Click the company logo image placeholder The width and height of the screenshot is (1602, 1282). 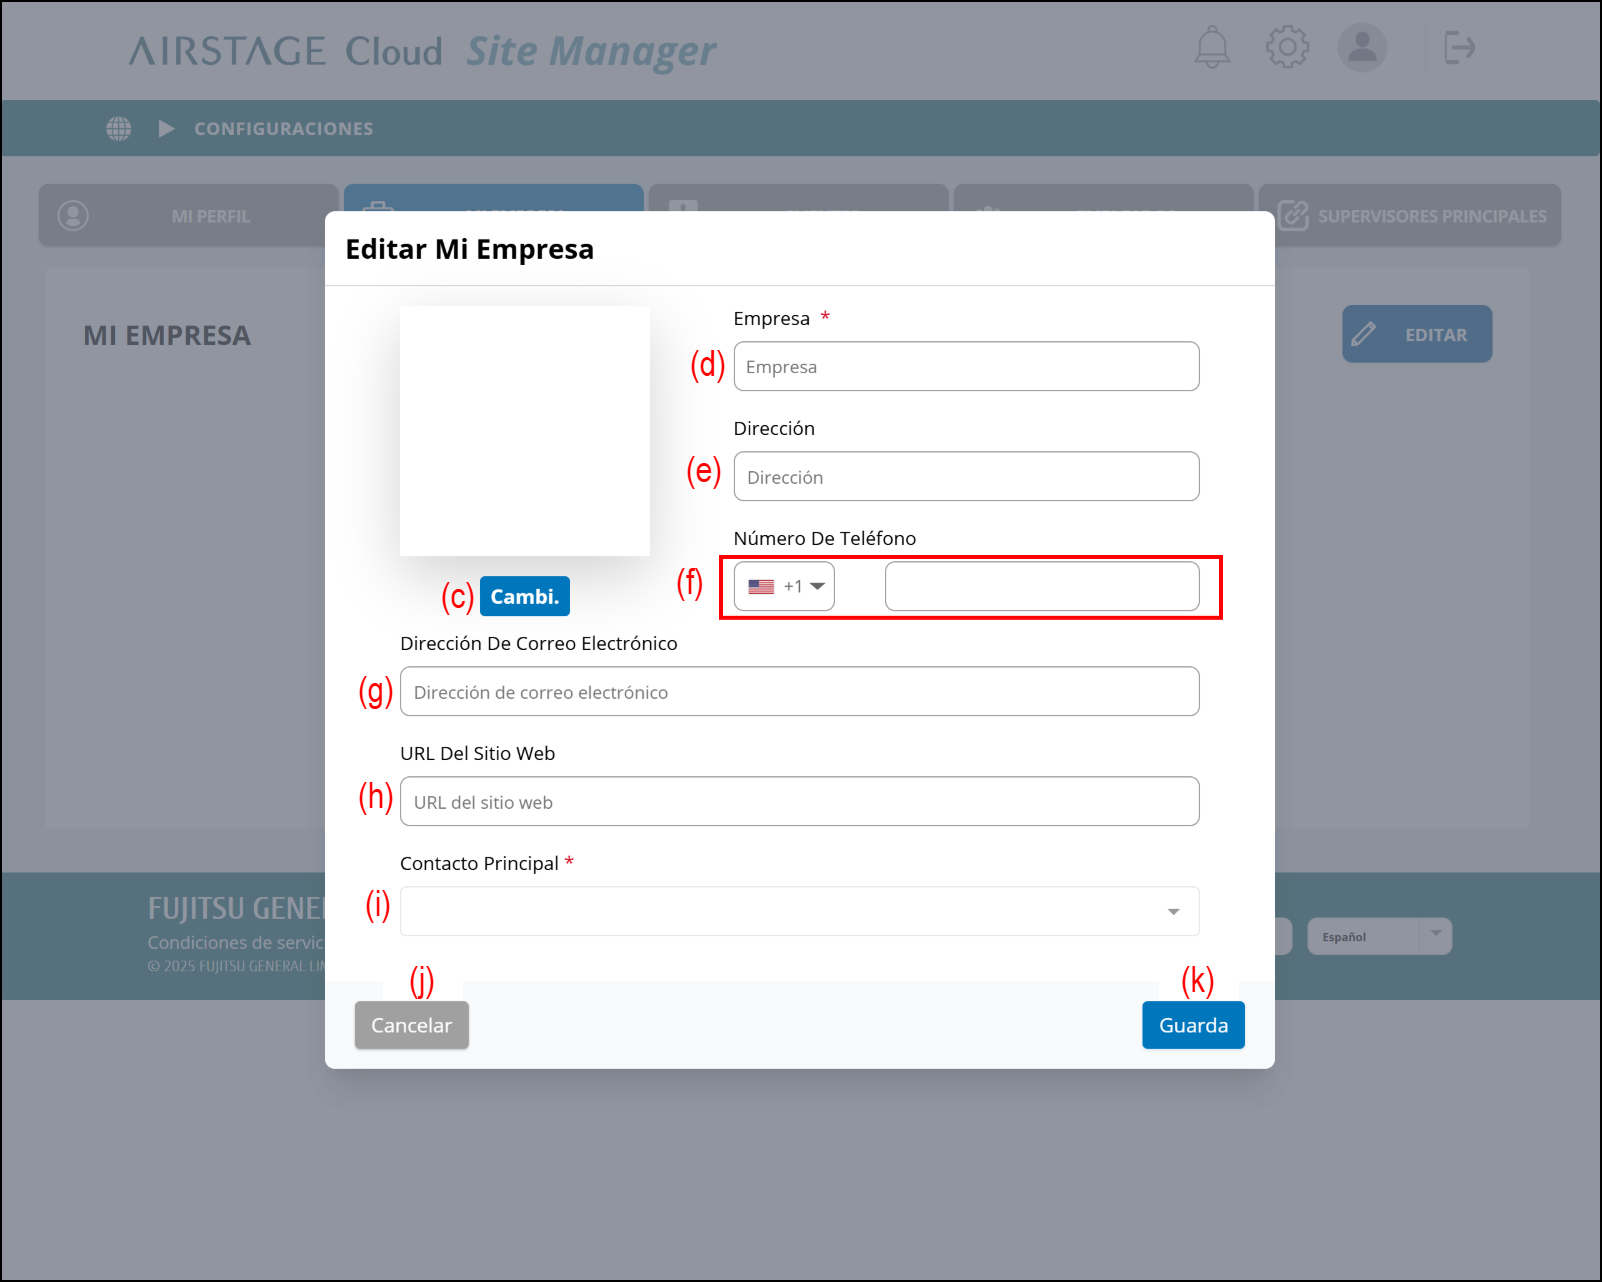point(524,431)
